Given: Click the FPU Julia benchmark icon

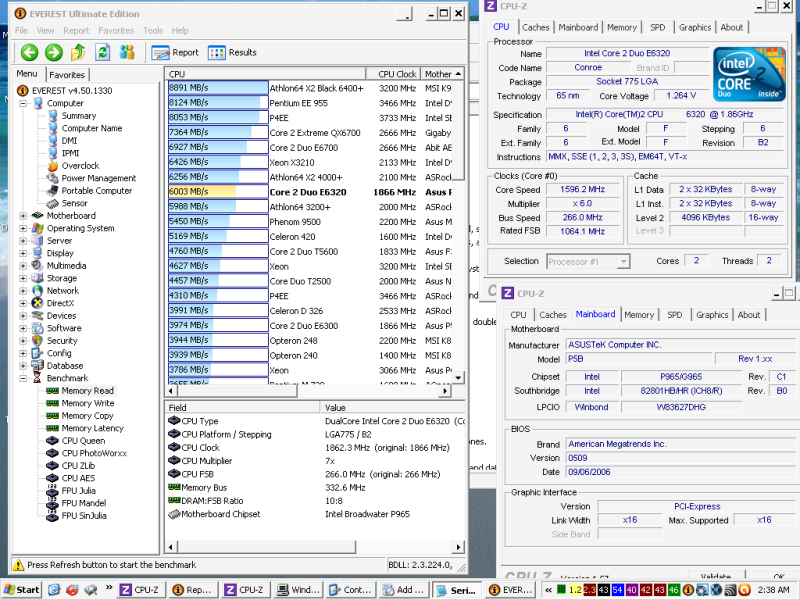Looking at the screenshot, I should point(52,491).
